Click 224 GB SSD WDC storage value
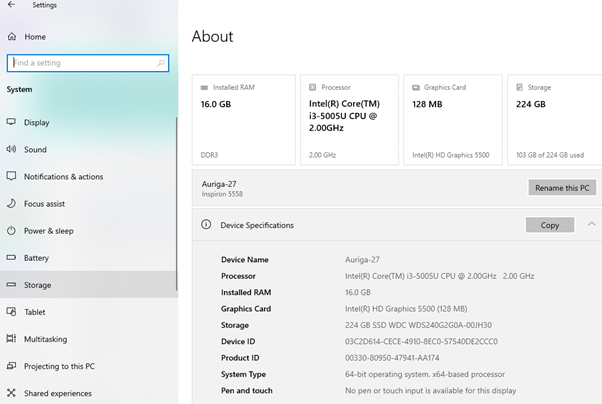Viewport: 602px width, 404px height. point(418,325)
